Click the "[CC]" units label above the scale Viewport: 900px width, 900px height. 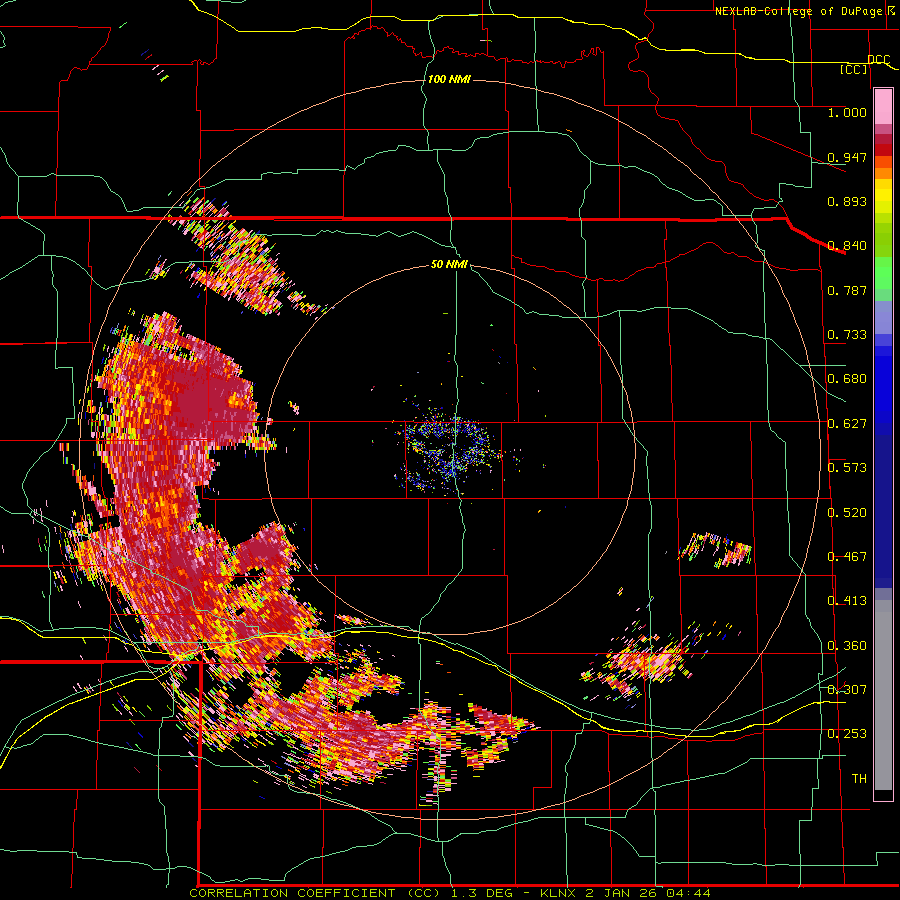click(x=854, y=69)
